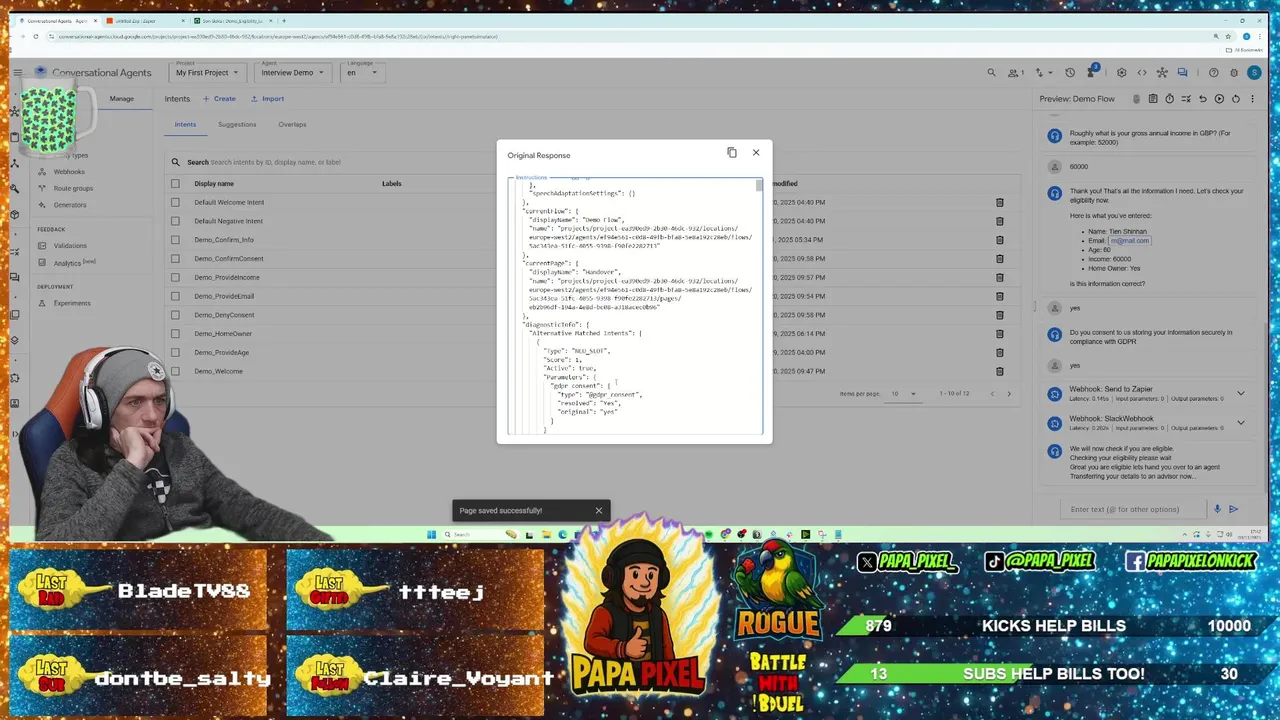
Task: Click the timer icon in Preview toolbar
Action: (x=1169, y=99)
